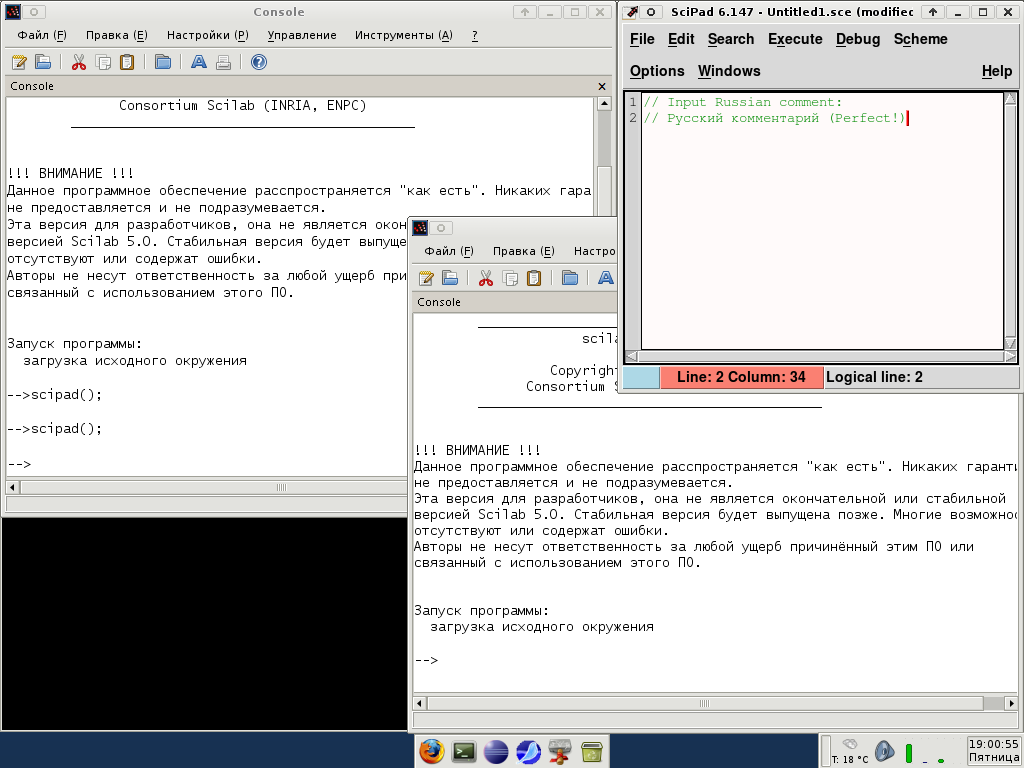Click the Print icon in back Console toolbar
1024x768 pixels.
[x=223, y=62]
